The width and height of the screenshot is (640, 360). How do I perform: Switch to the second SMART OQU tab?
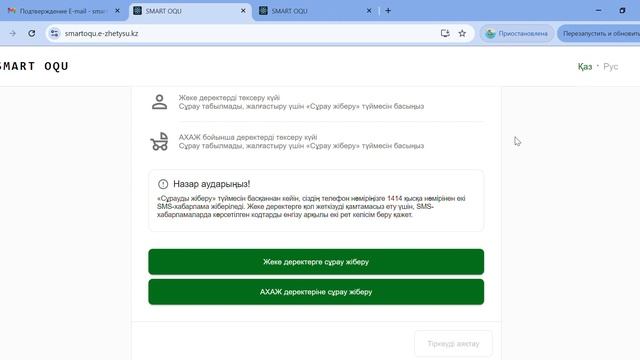(314, 11)
